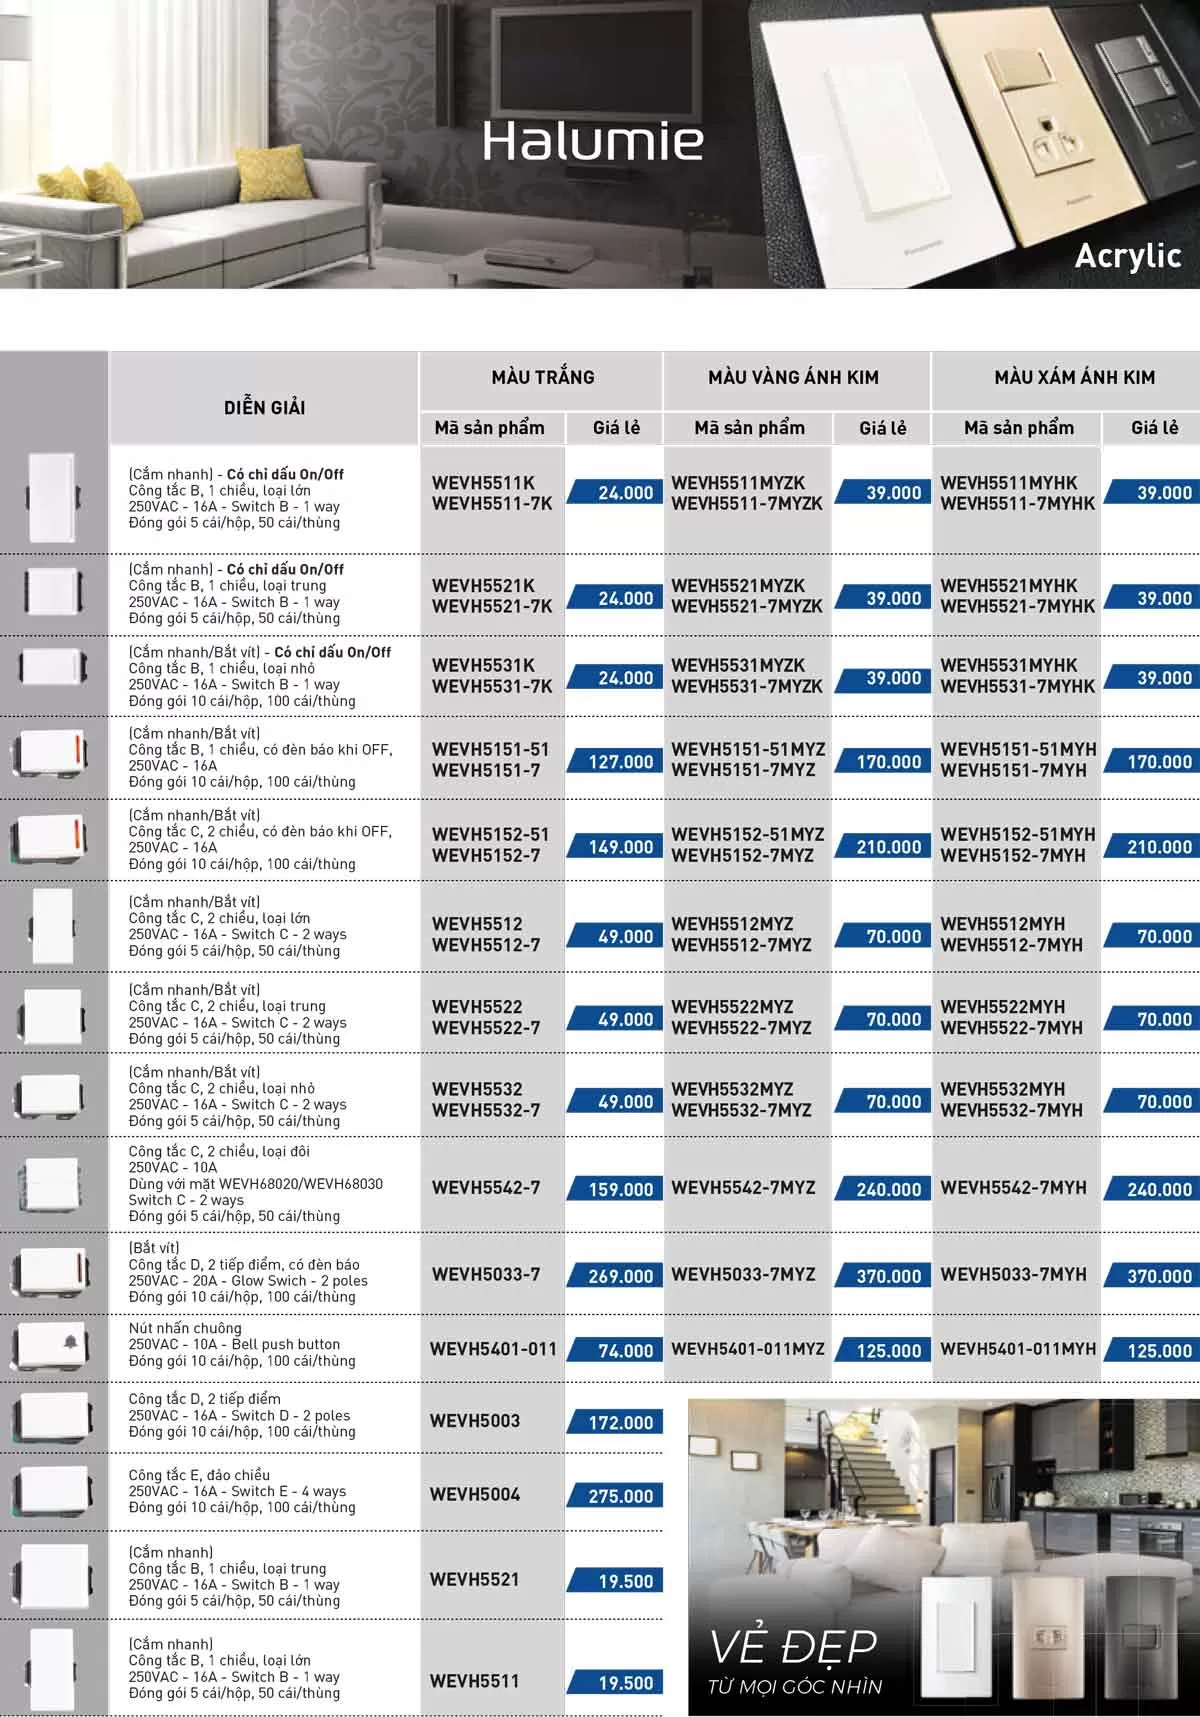Click the bell push button product image
Screen dimensions: 1200x1717
tap(54, 1347)
